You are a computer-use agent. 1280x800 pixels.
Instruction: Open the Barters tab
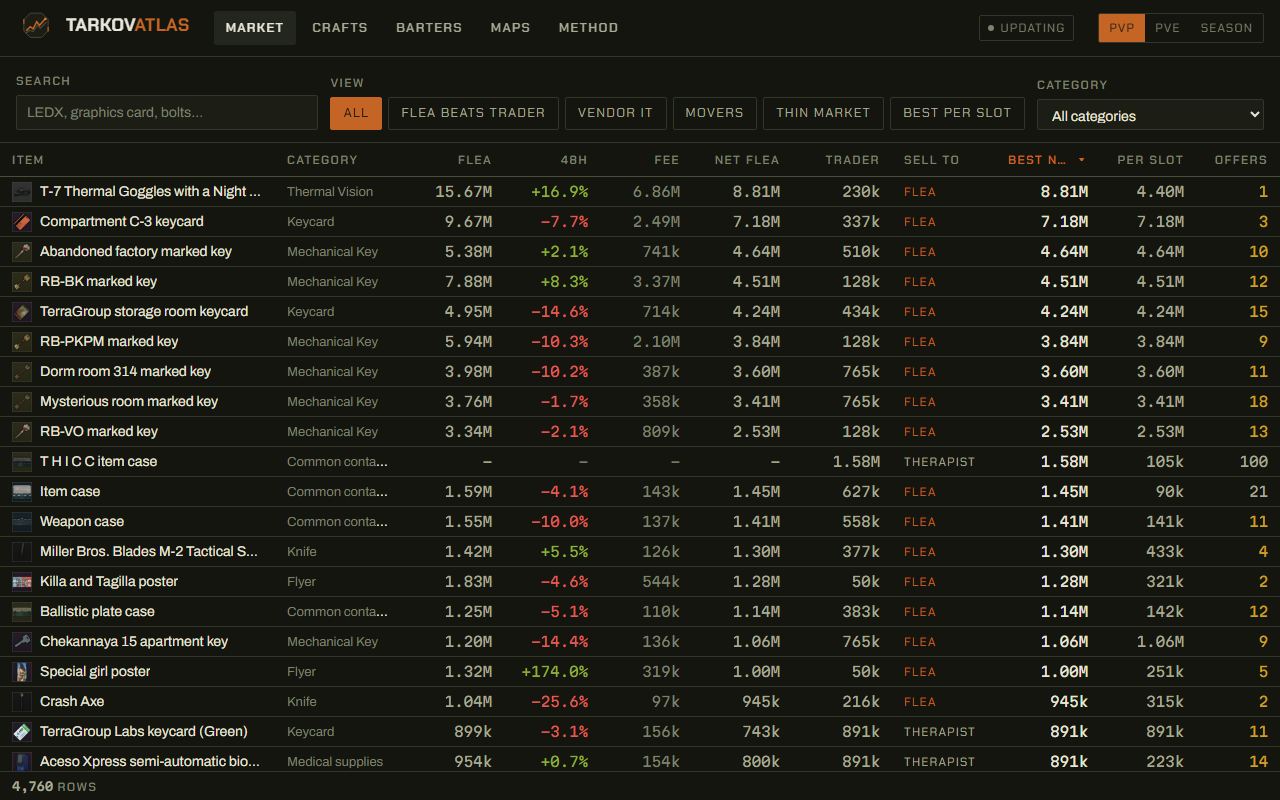pyautogui.click(x=429, y=28)
